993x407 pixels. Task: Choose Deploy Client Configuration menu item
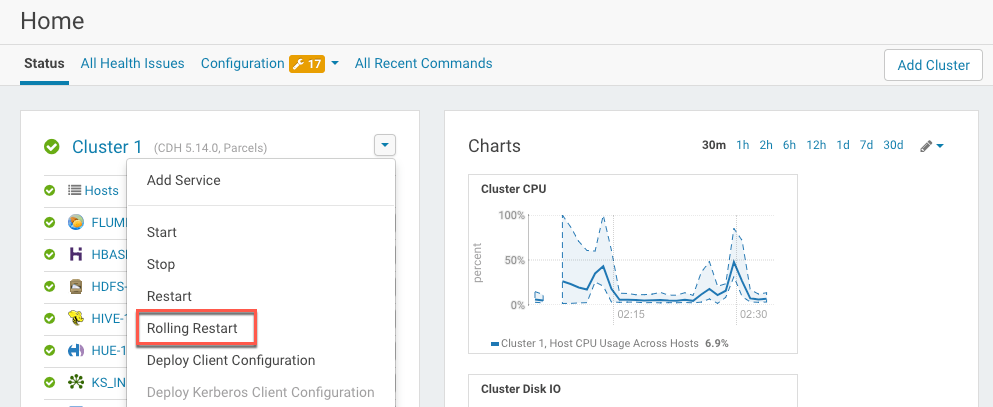231,360
